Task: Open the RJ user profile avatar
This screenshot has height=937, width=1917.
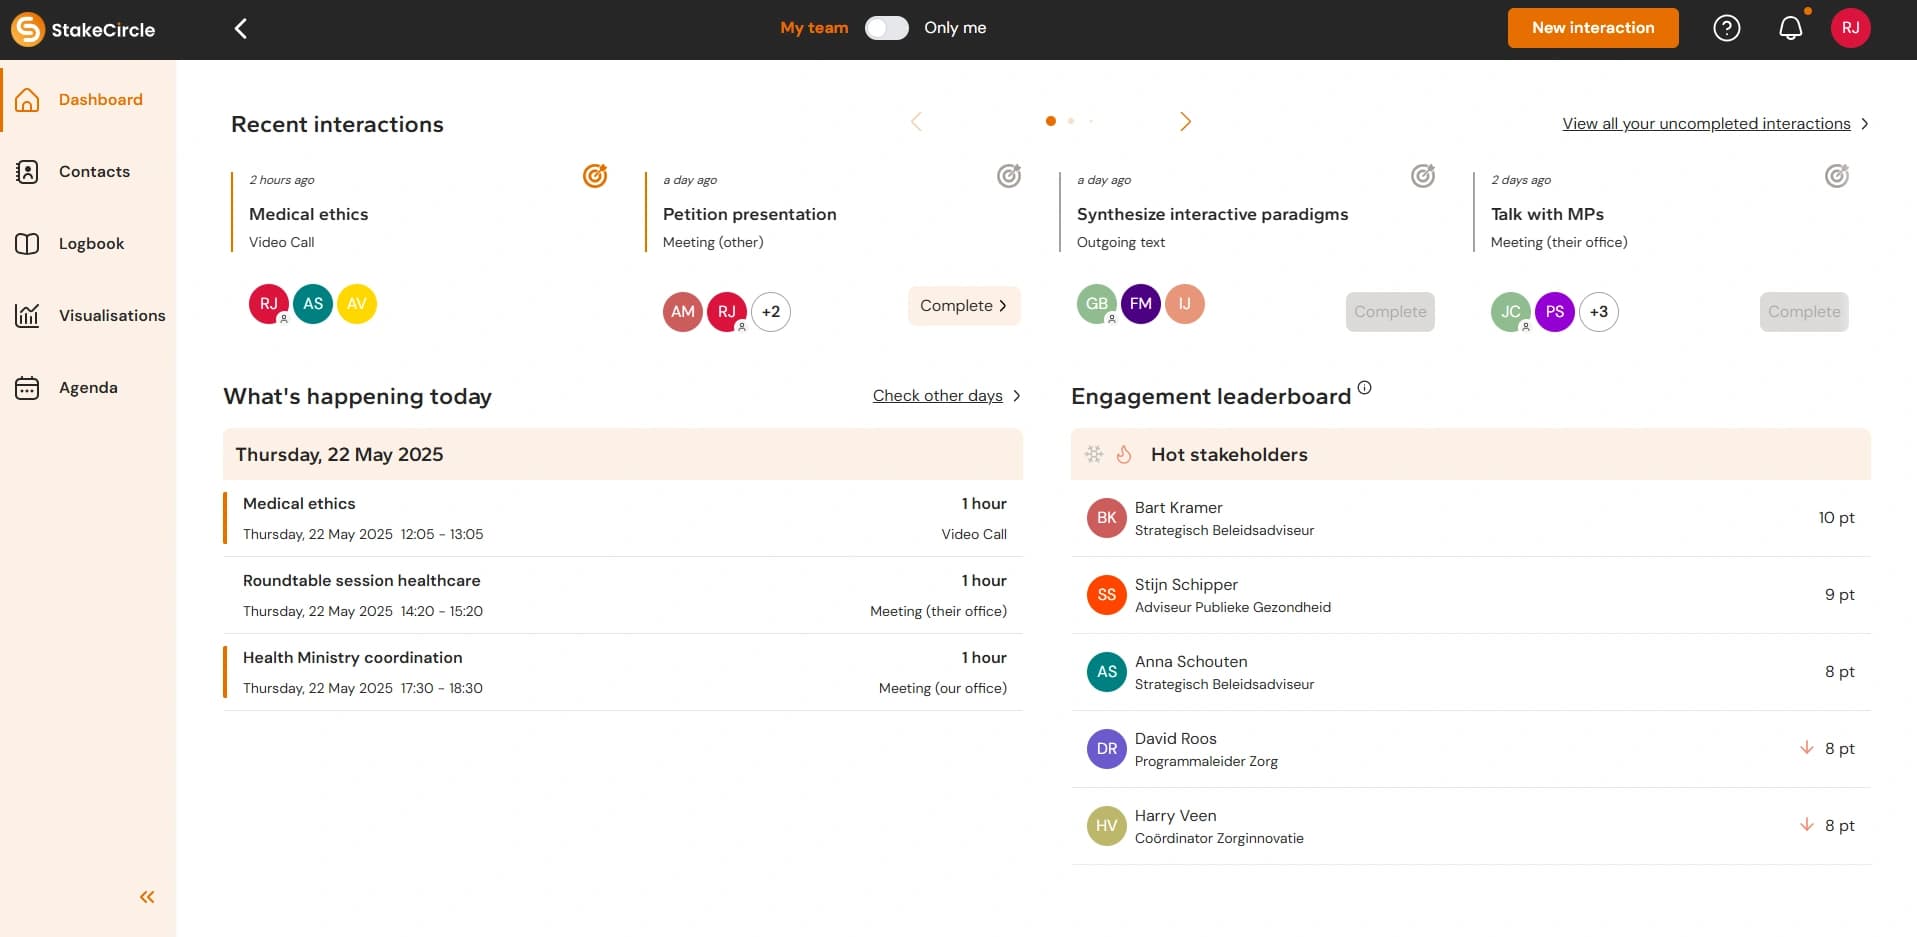Action: [1850, 28]
